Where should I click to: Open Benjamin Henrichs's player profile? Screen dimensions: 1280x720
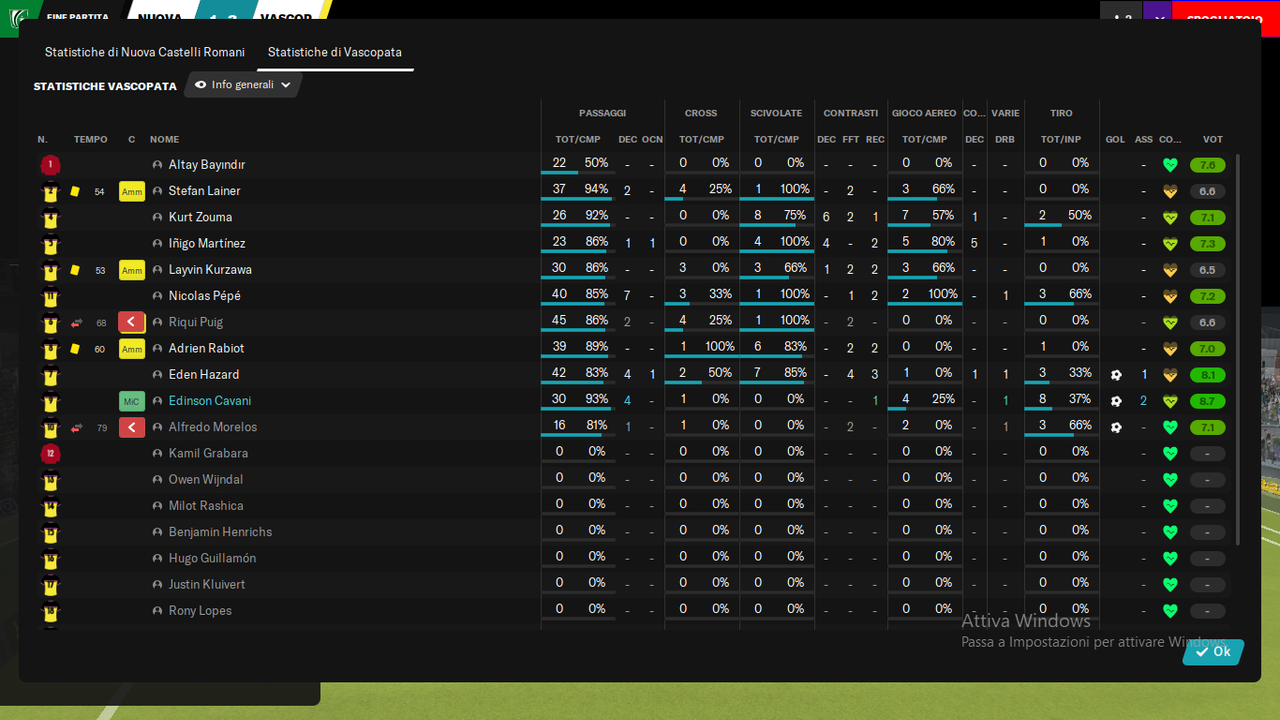click(220, 532)
